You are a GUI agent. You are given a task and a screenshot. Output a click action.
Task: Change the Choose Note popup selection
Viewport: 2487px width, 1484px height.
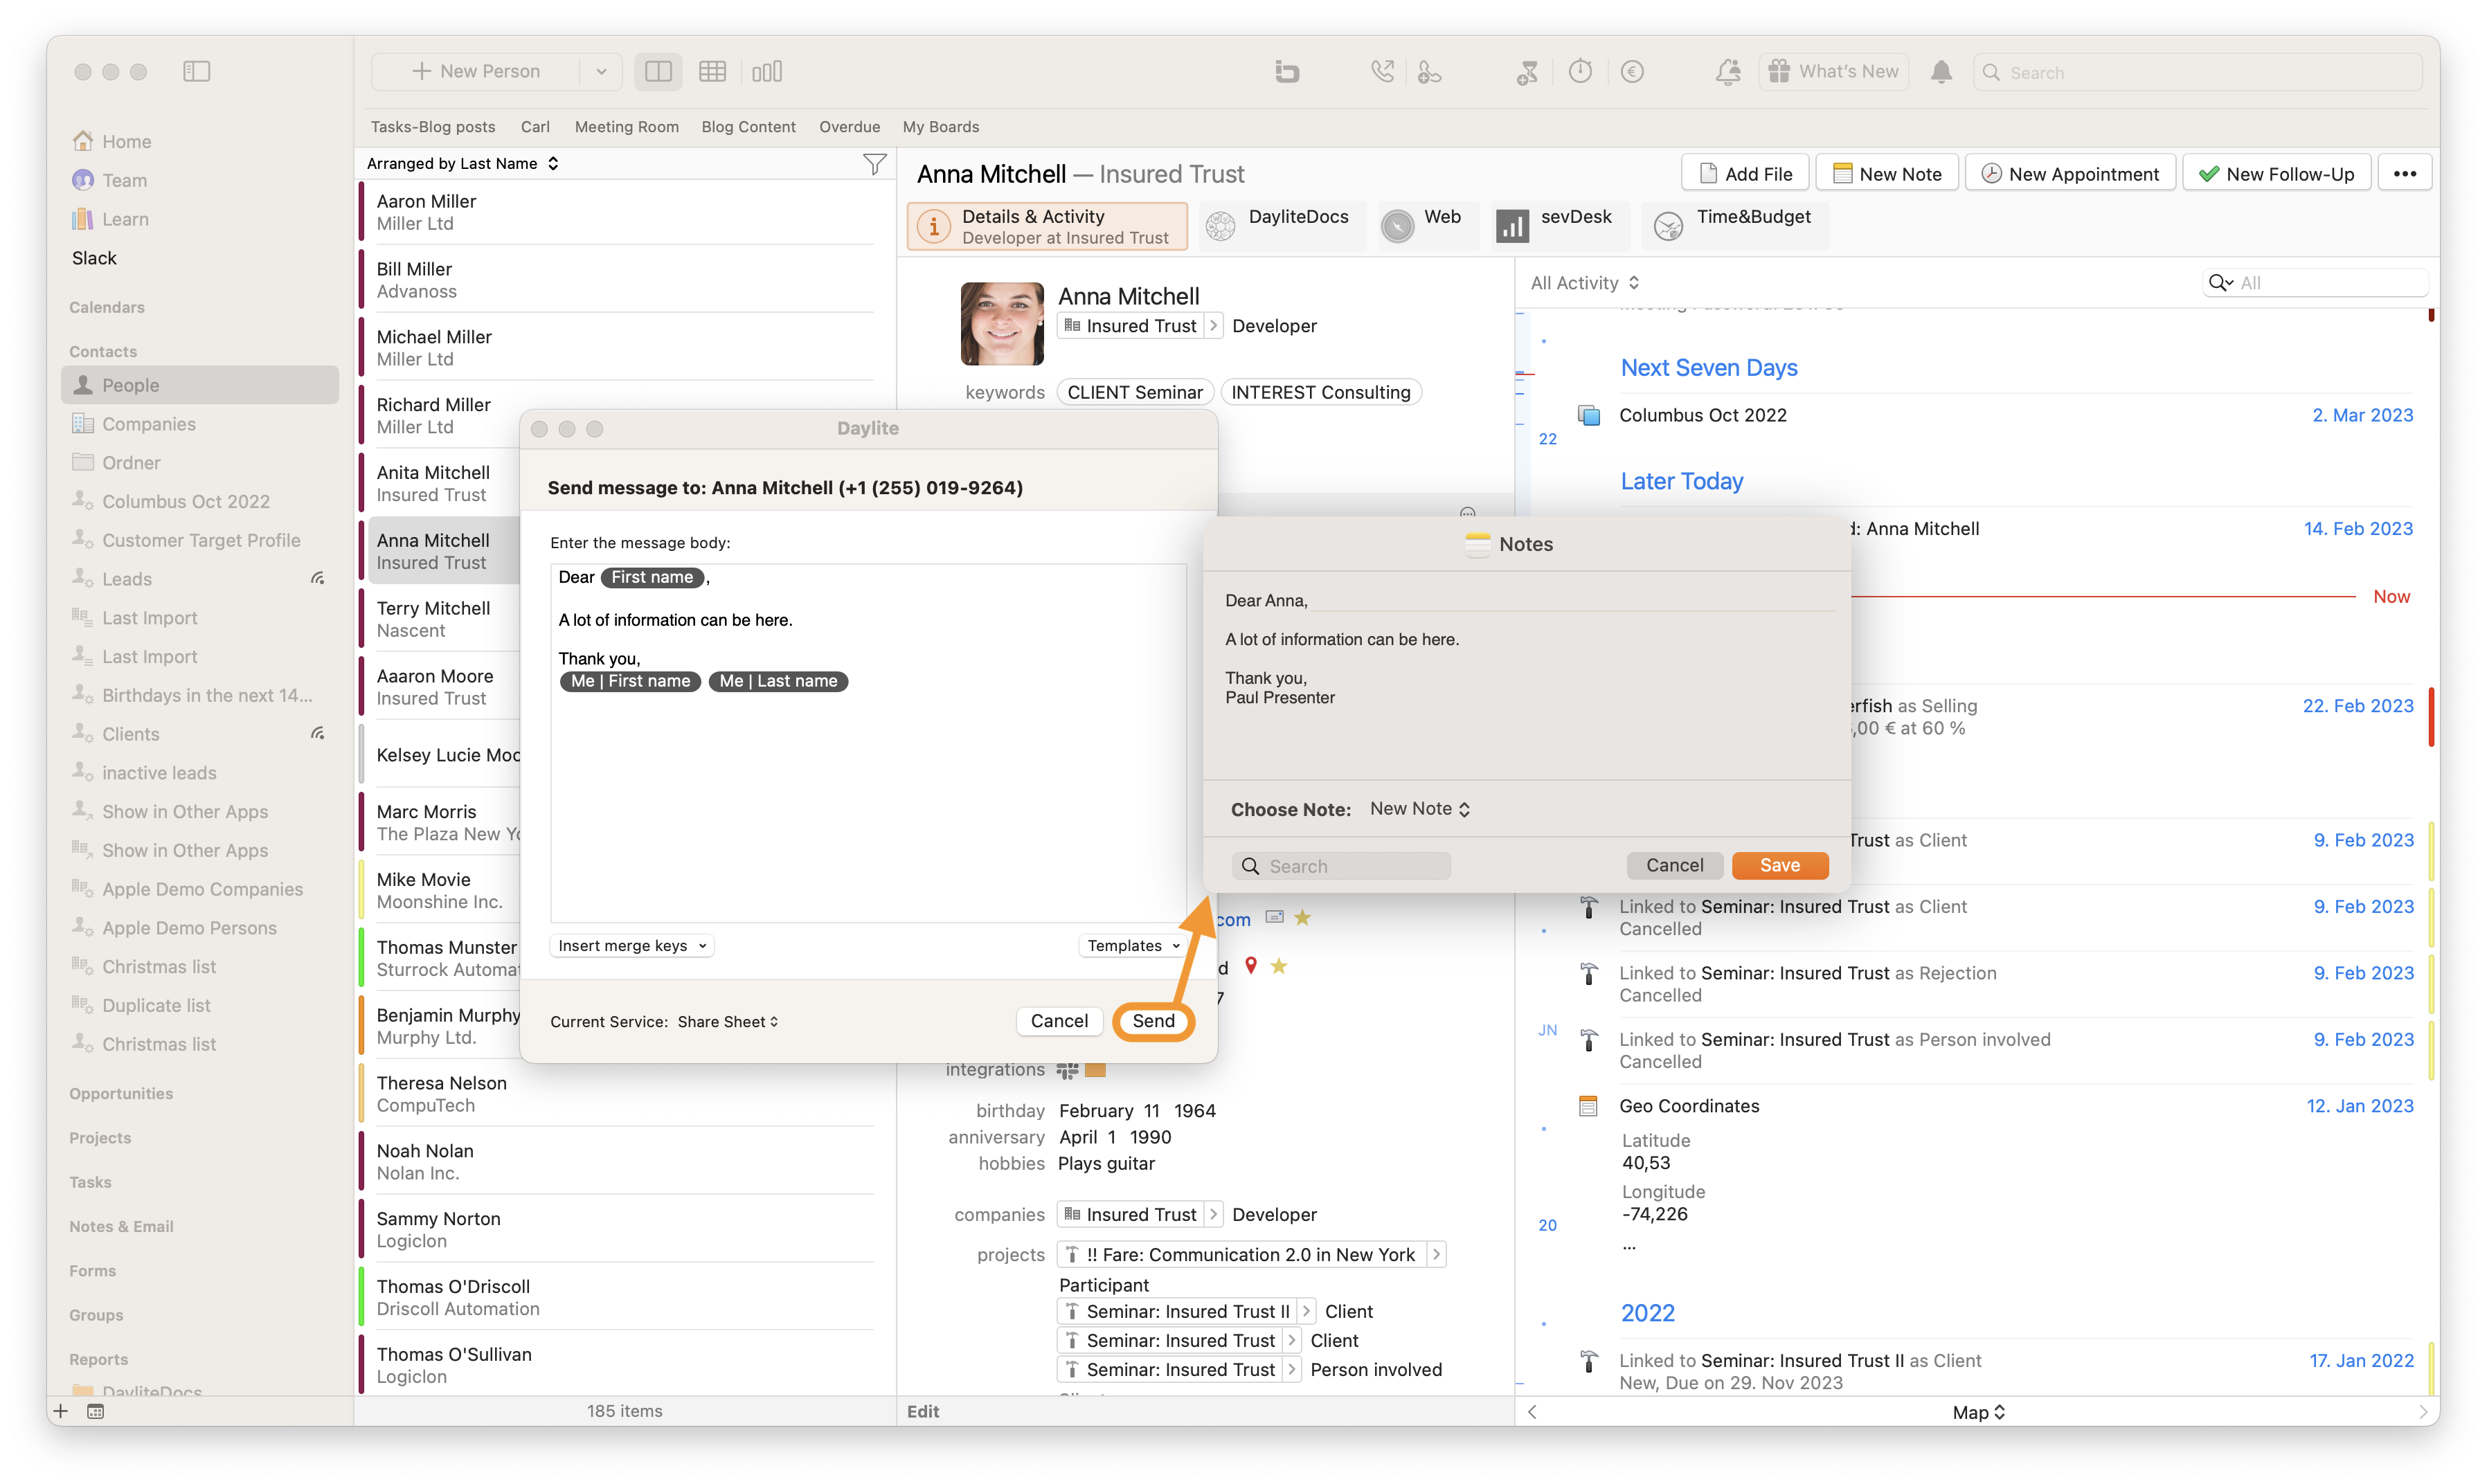tap(1420, 808)
